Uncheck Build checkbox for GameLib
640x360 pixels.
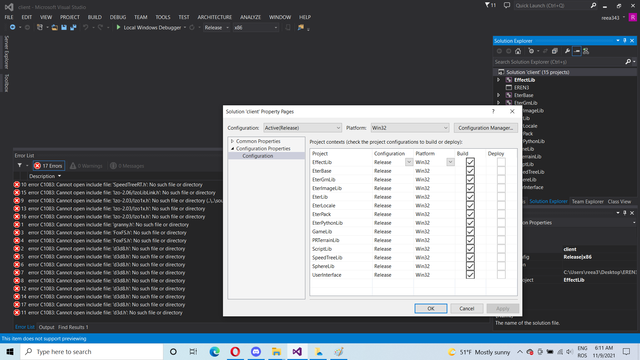click(x=470, y=231)
